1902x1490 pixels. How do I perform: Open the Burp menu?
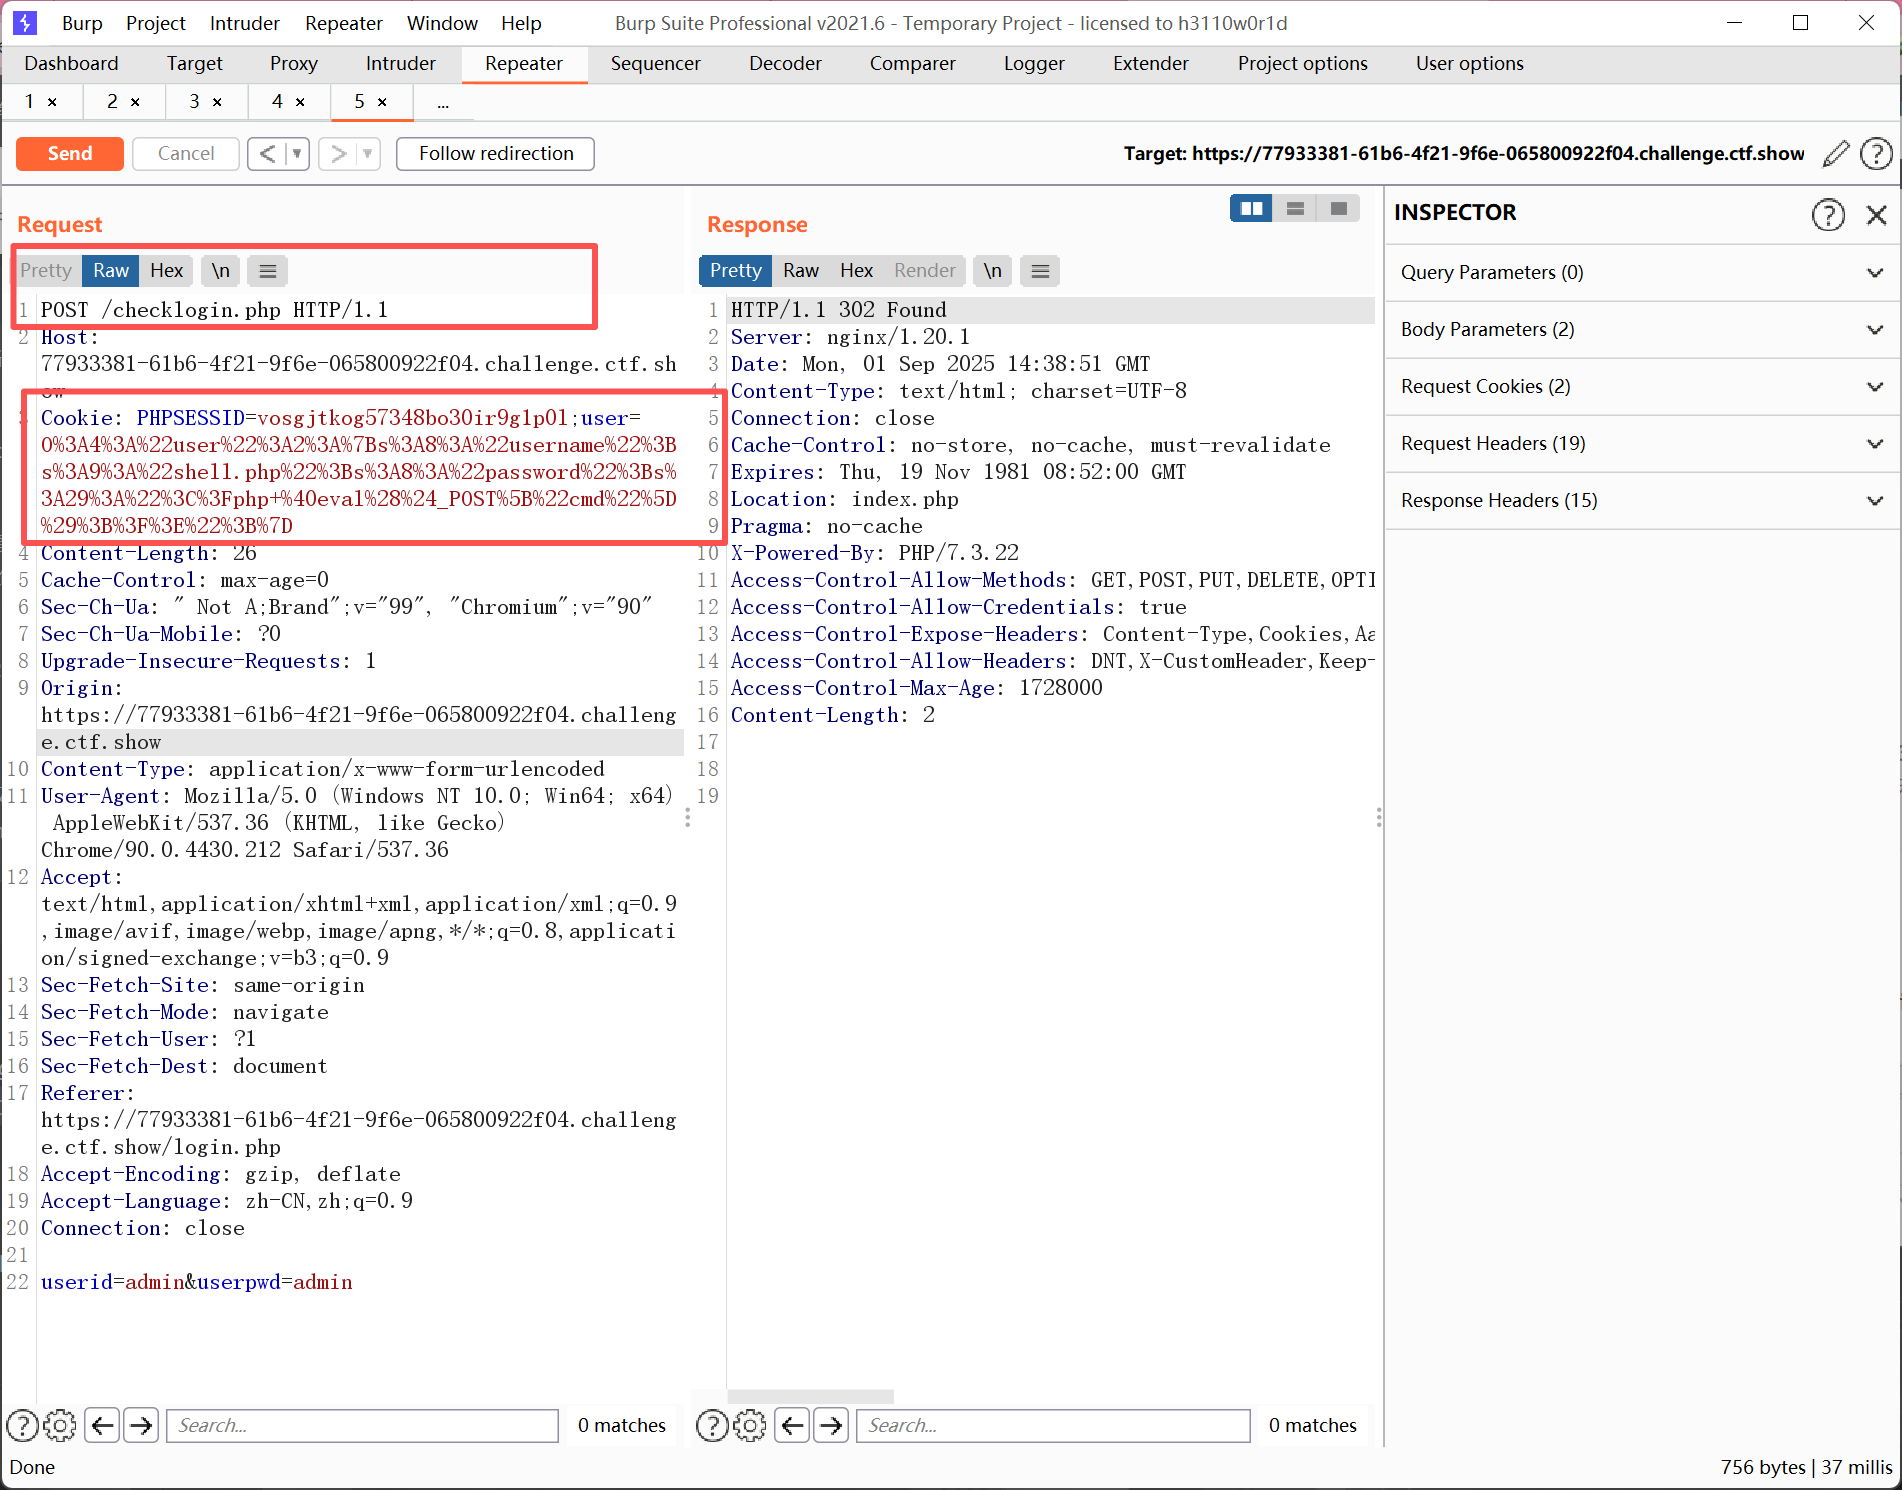click(82, 23)
